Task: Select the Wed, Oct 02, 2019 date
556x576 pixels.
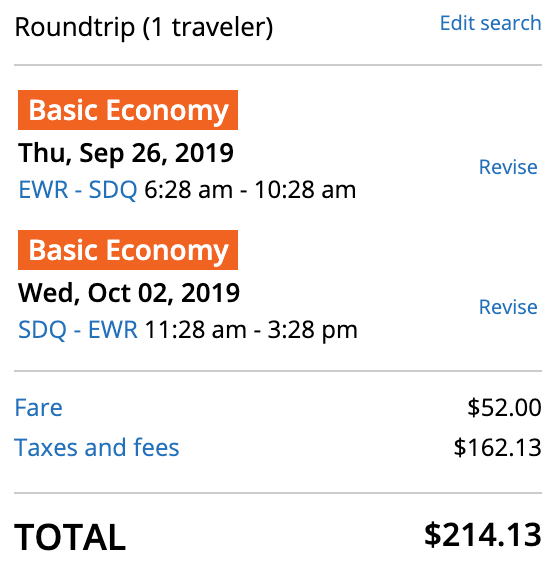Action: tap(129, 293)
